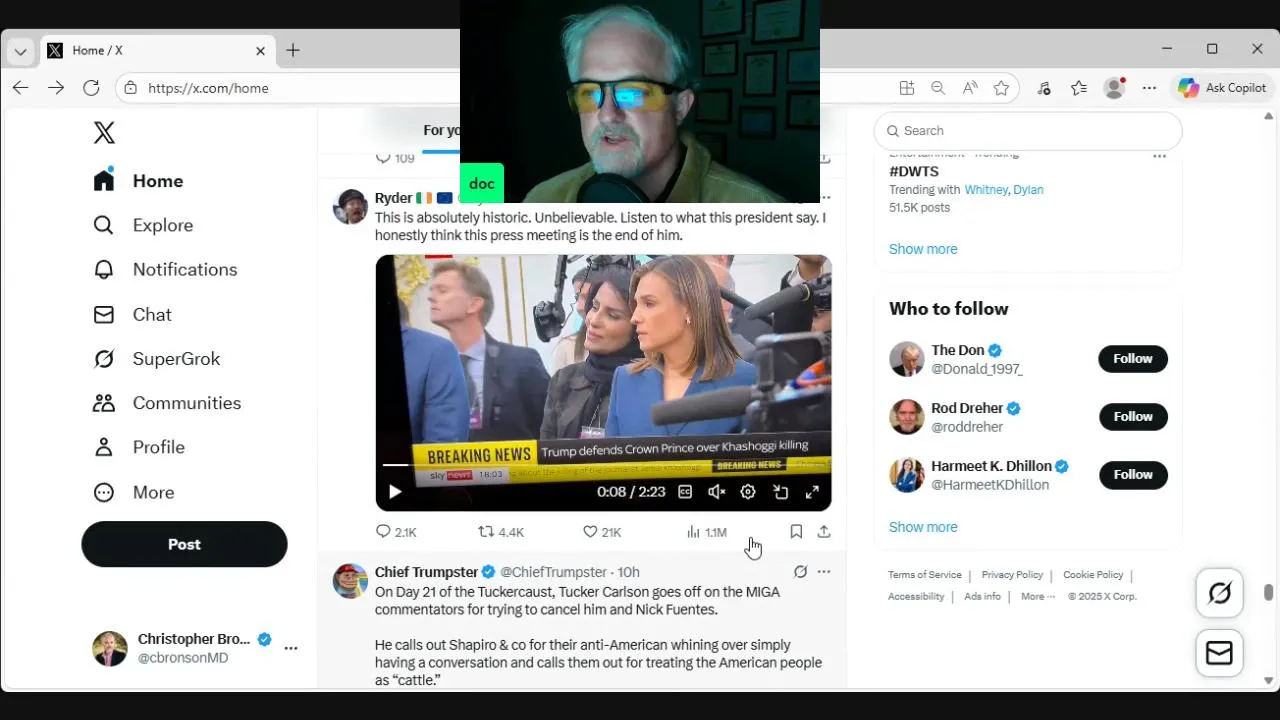
Task: Click the Post button
Action: click(x=184, y=544)
